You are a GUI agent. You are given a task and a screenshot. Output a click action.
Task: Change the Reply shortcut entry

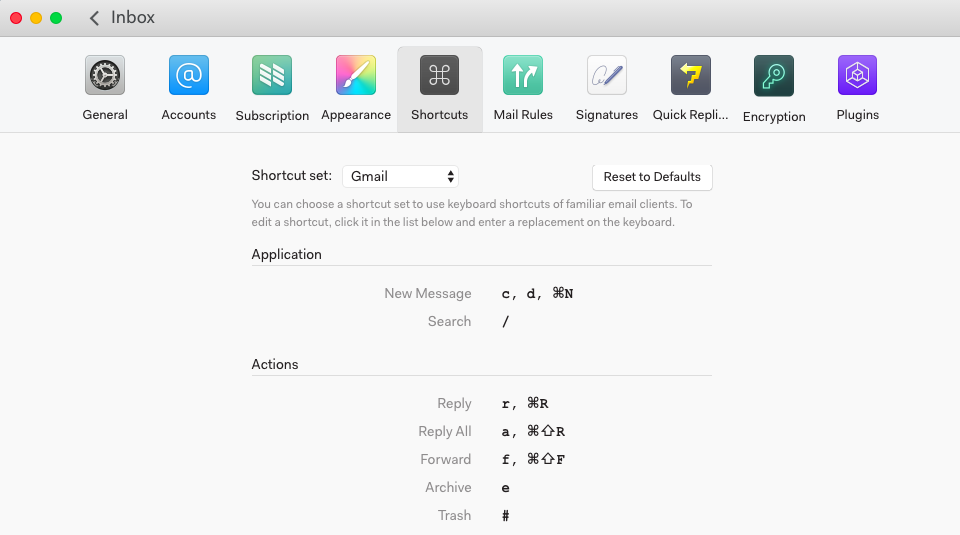click(x=525, y=404)
